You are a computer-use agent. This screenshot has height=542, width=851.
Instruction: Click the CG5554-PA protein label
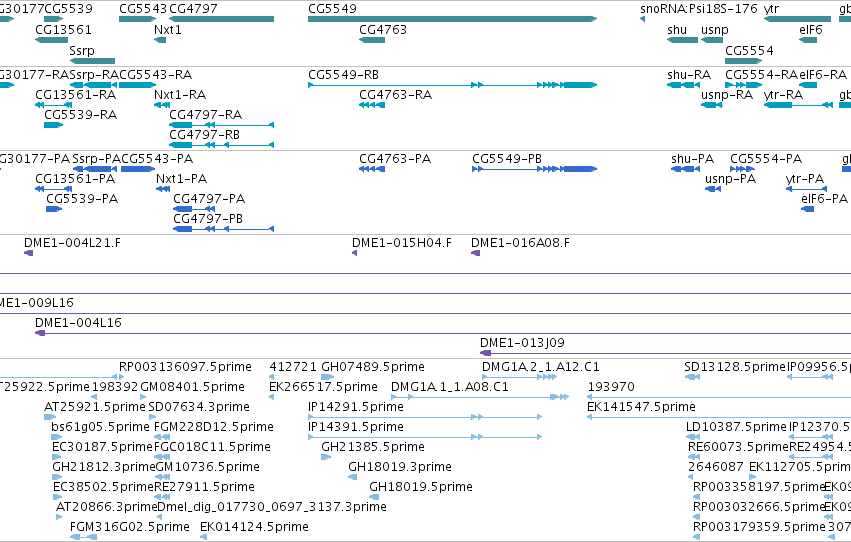pyautogui.click(x=766, y=158)
